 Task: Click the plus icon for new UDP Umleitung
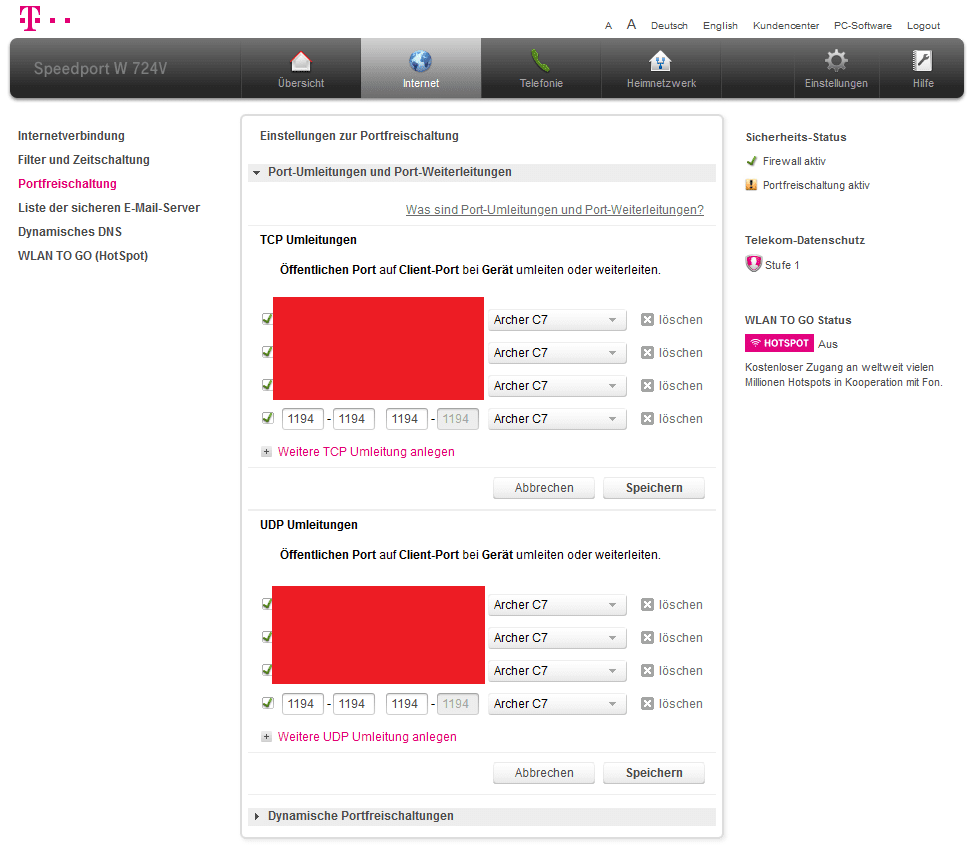click(x=267, y=737)
